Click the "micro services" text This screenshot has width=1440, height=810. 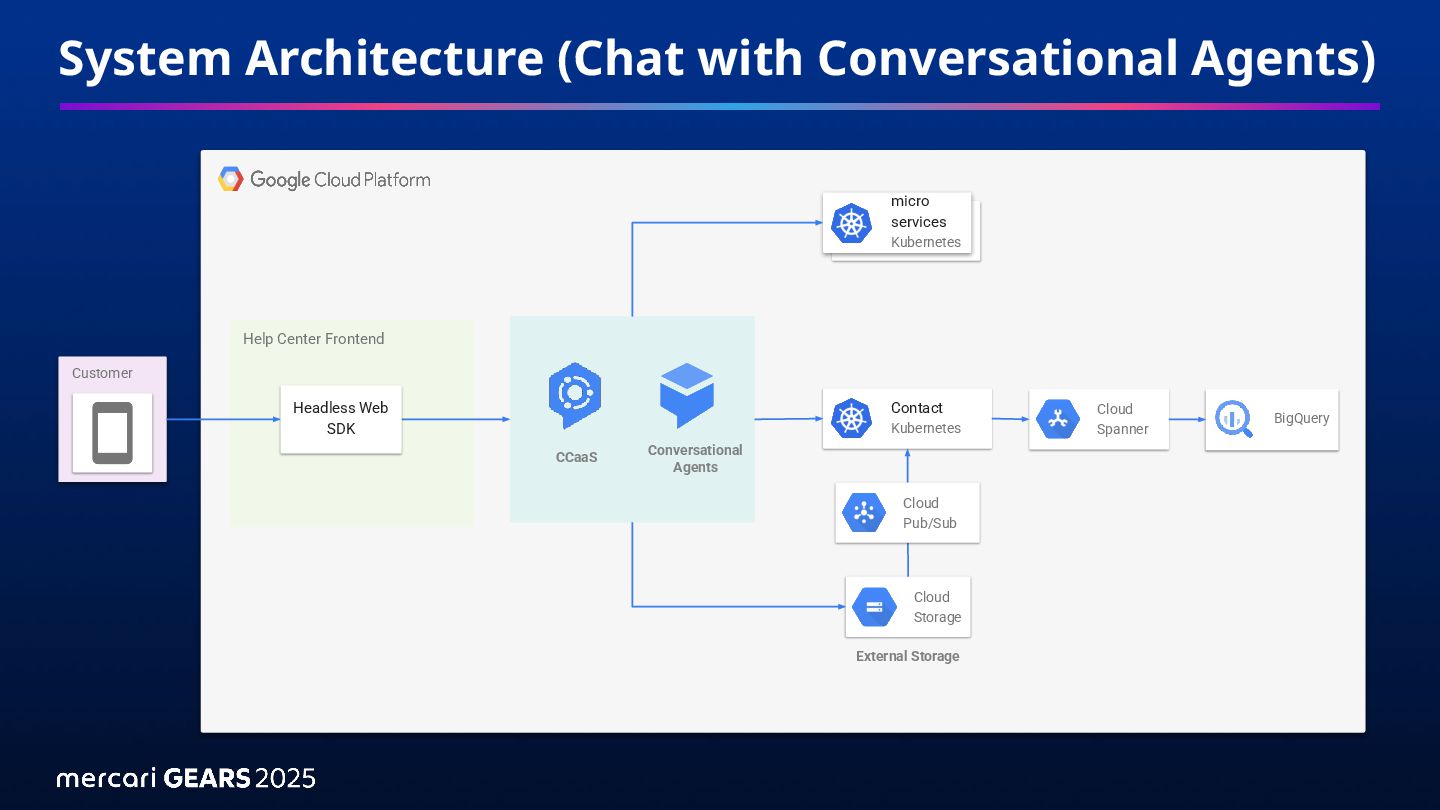tap(918, 212)
